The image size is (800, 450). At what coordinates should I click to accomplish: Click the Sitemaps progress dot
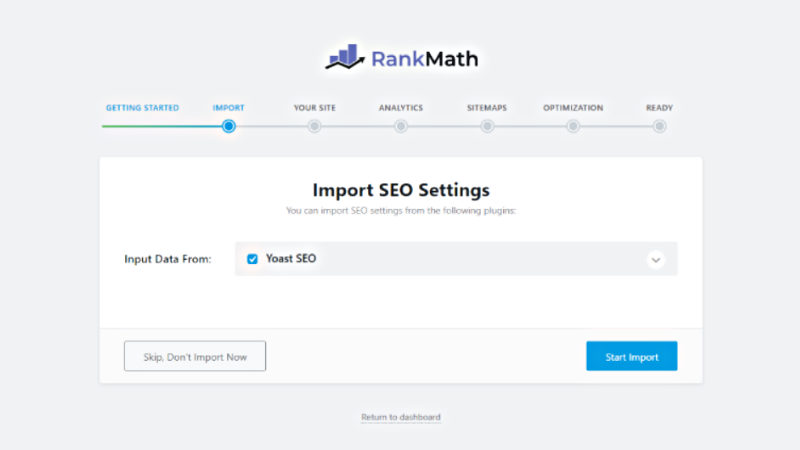point(487,126)
